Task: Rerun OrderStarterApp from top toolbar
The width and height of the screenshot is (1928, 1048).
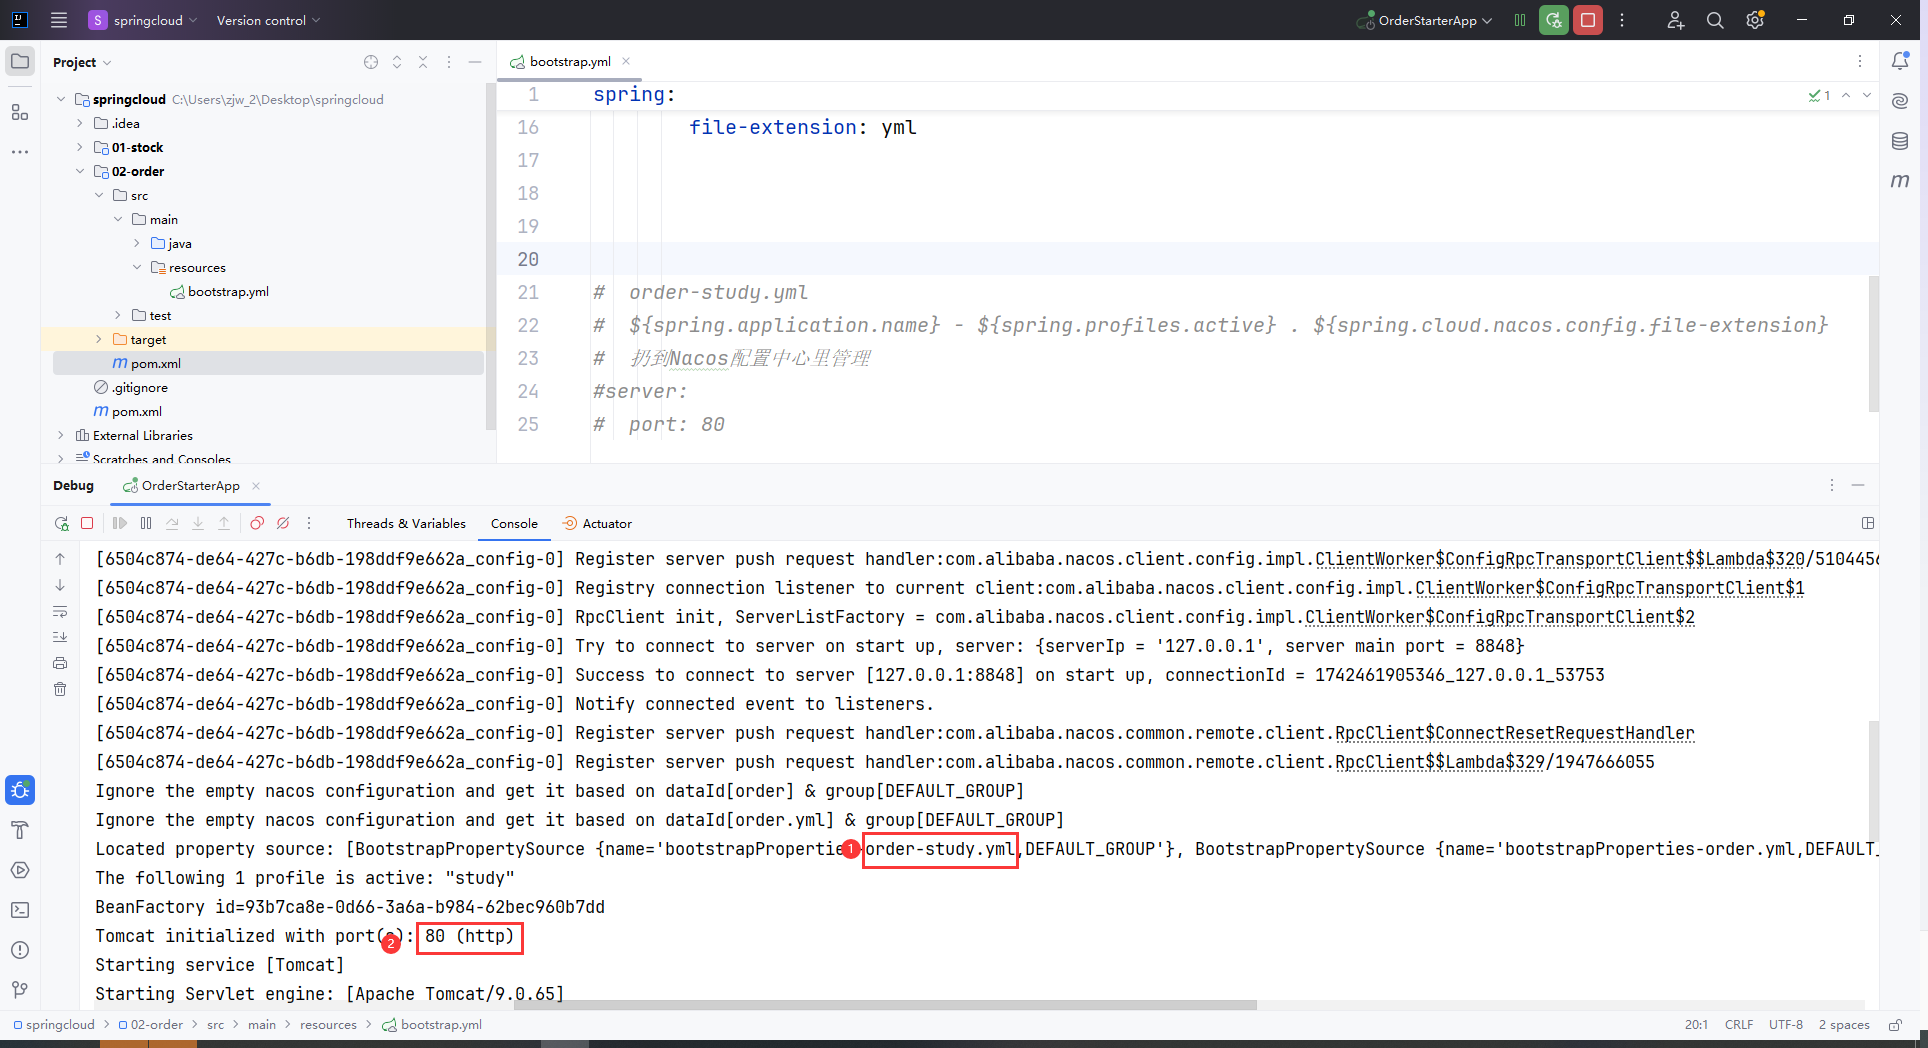Action: [1554, 20]
